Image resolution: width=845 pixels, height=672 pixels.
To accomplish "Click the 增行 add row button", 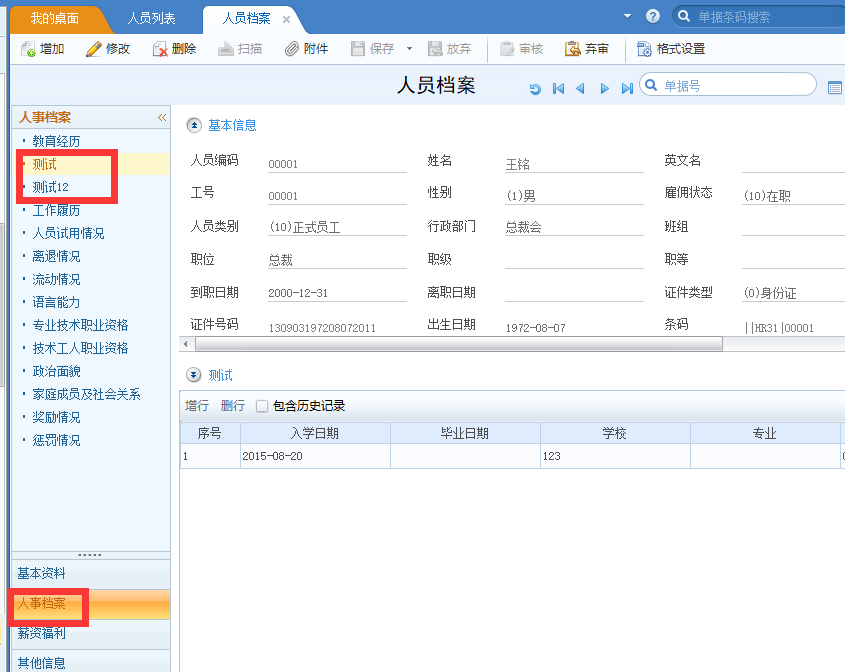I will (x=197, y=406).
